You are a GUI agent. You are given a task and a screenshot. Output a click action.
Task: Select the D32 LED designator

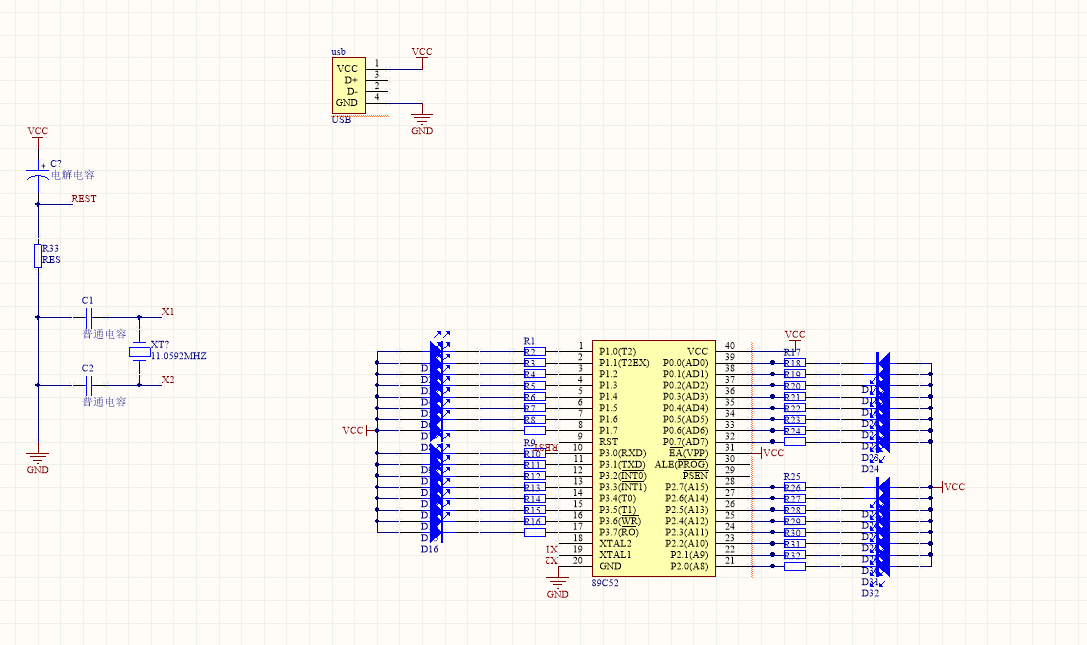click(x=870, y=593)
